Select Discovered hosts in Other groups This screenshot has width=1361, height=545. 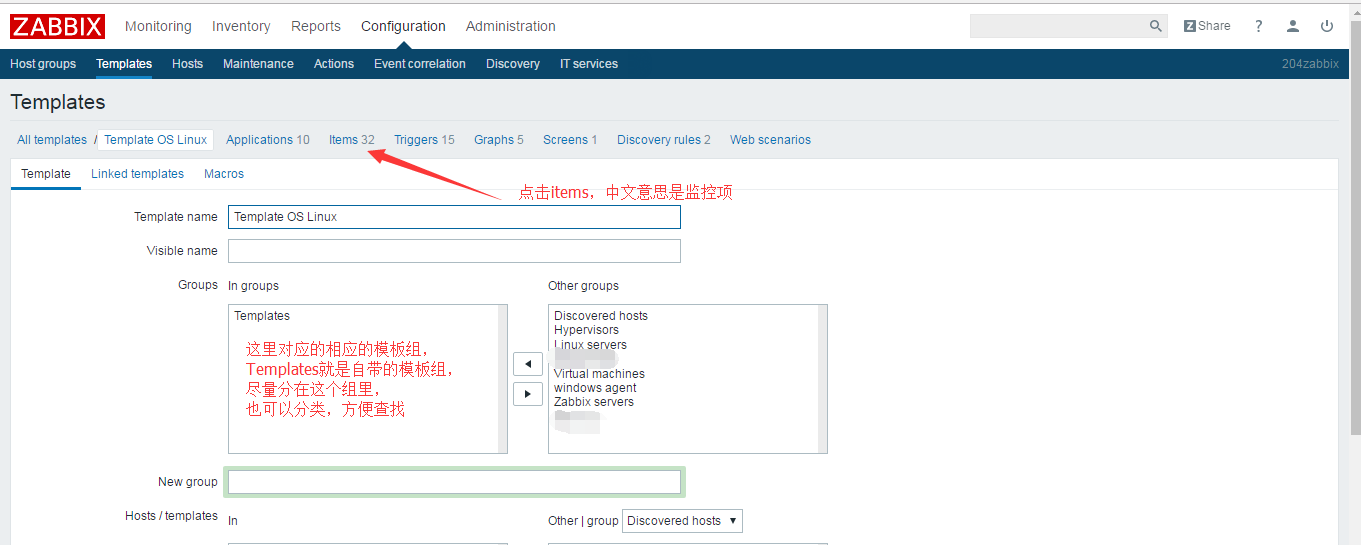pyautogui.click(x=601, y=316)
